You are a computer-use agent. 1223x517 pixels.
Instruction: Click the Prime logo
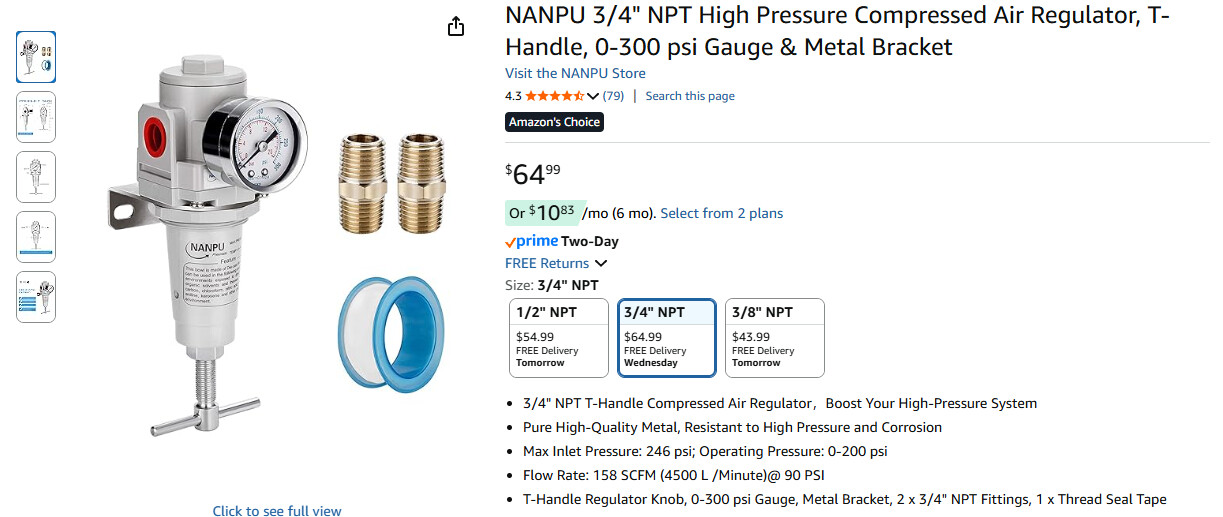coord(531,241)
